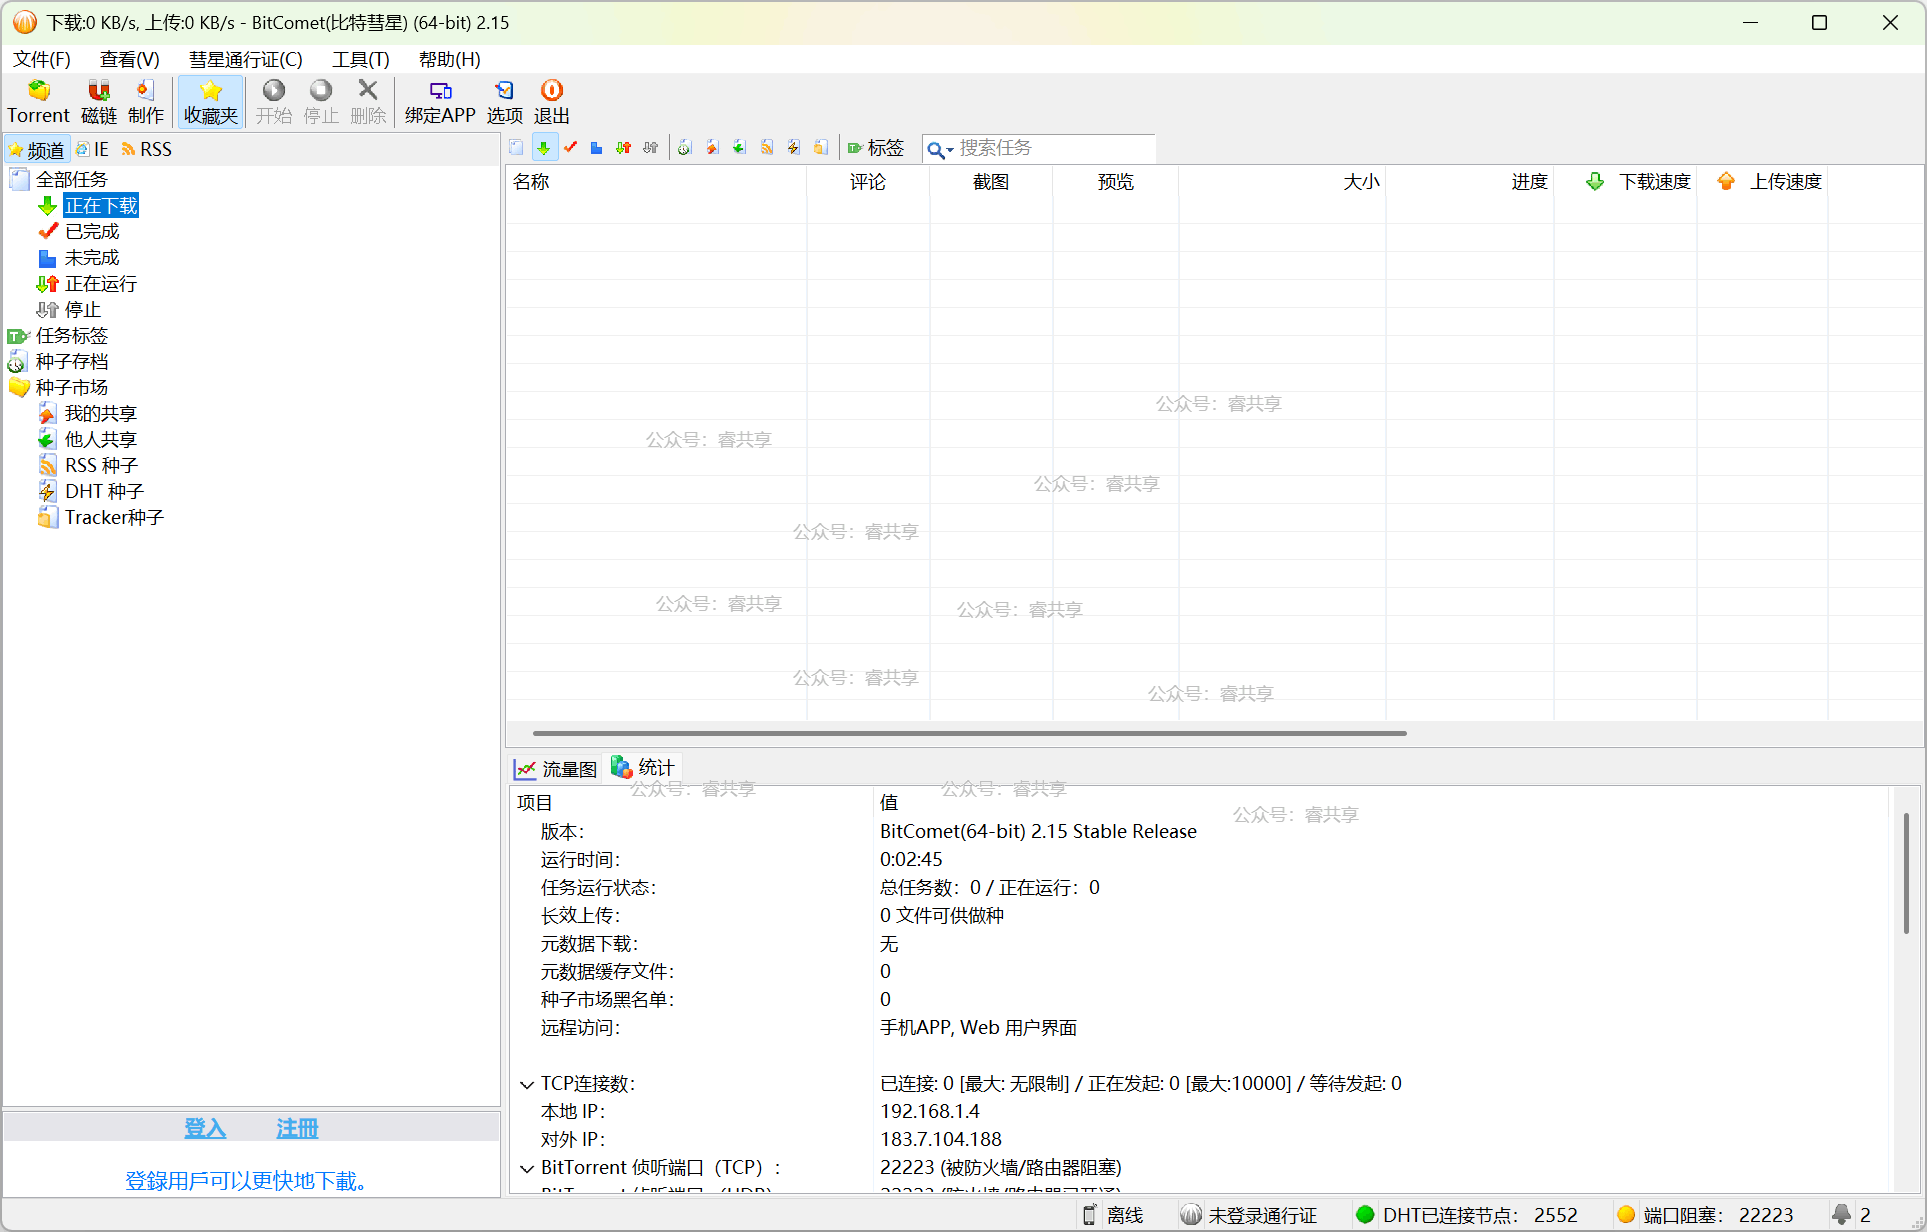
Task: Click the 开始 start toolbar button
Action: click(x=273, y=102)
